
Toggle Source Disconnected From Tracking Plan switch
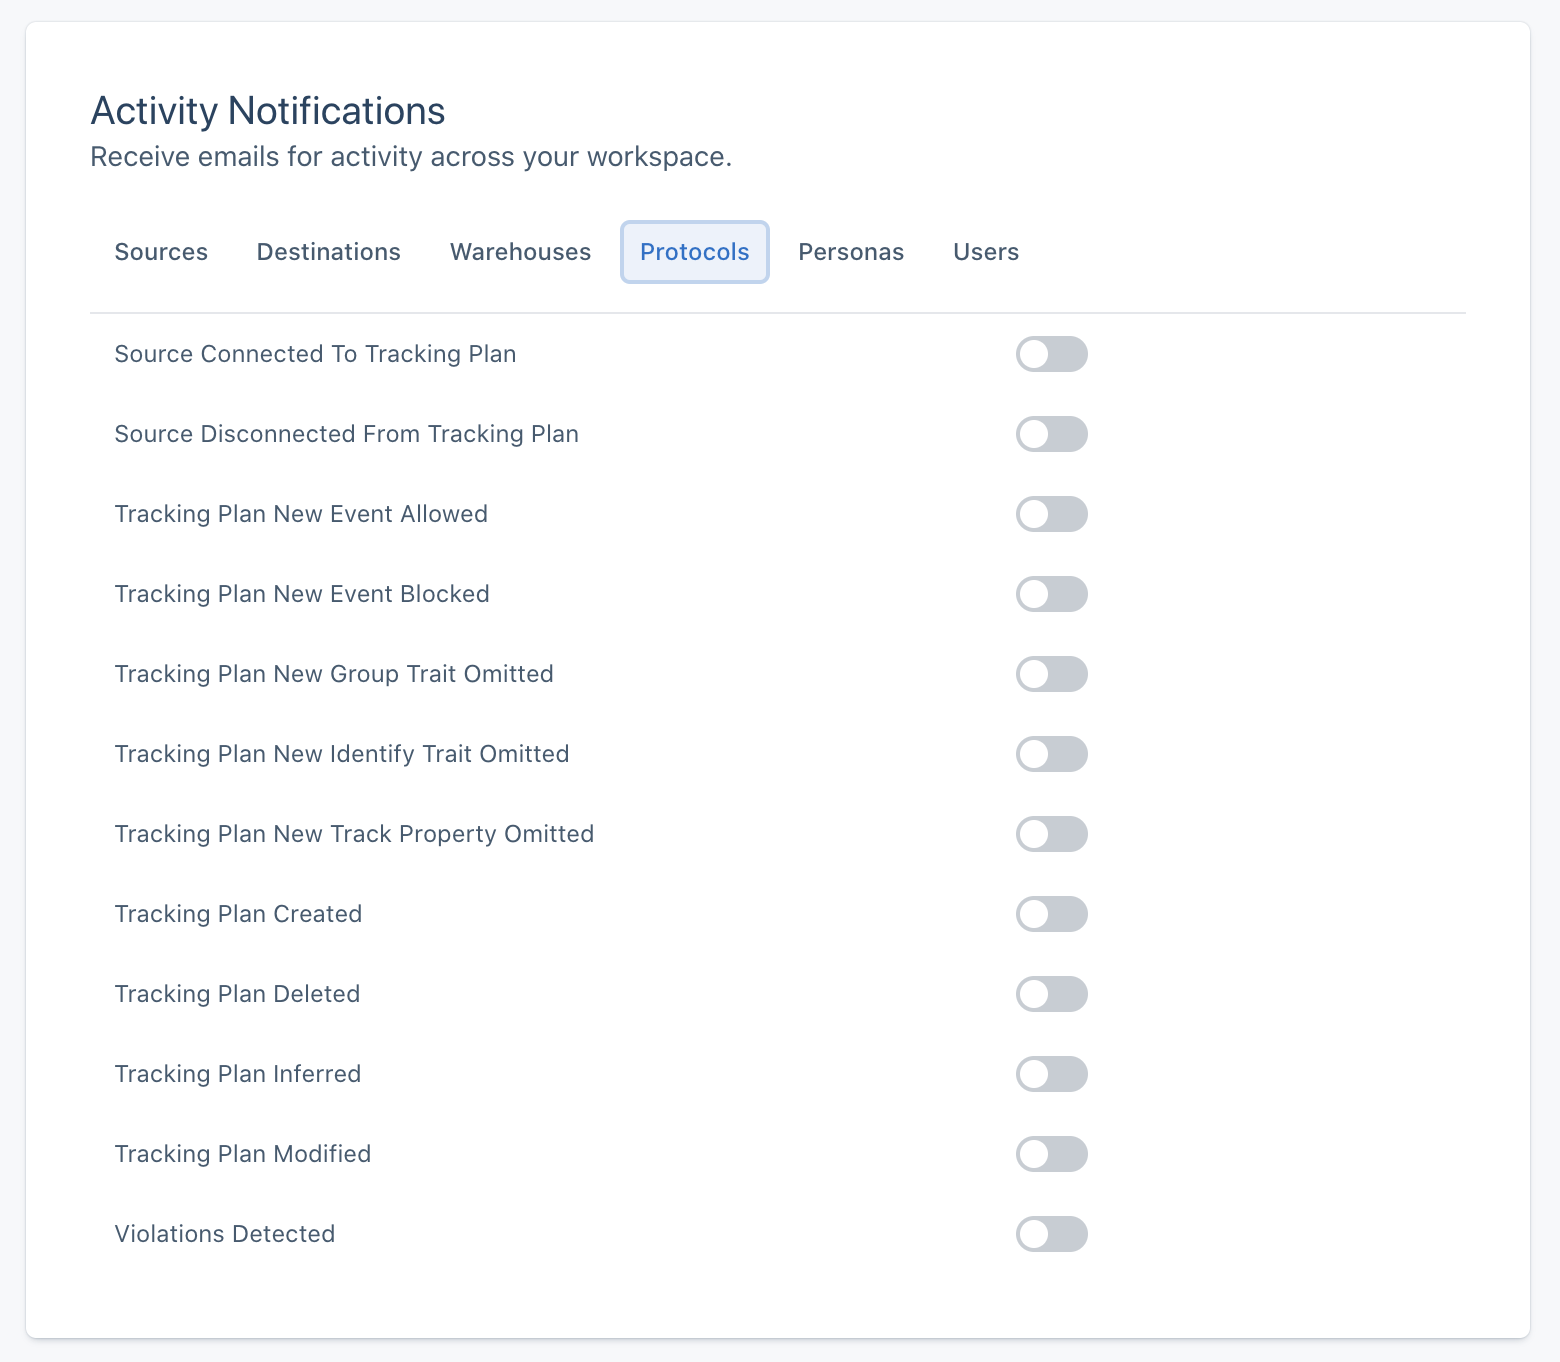[1051, 434]
